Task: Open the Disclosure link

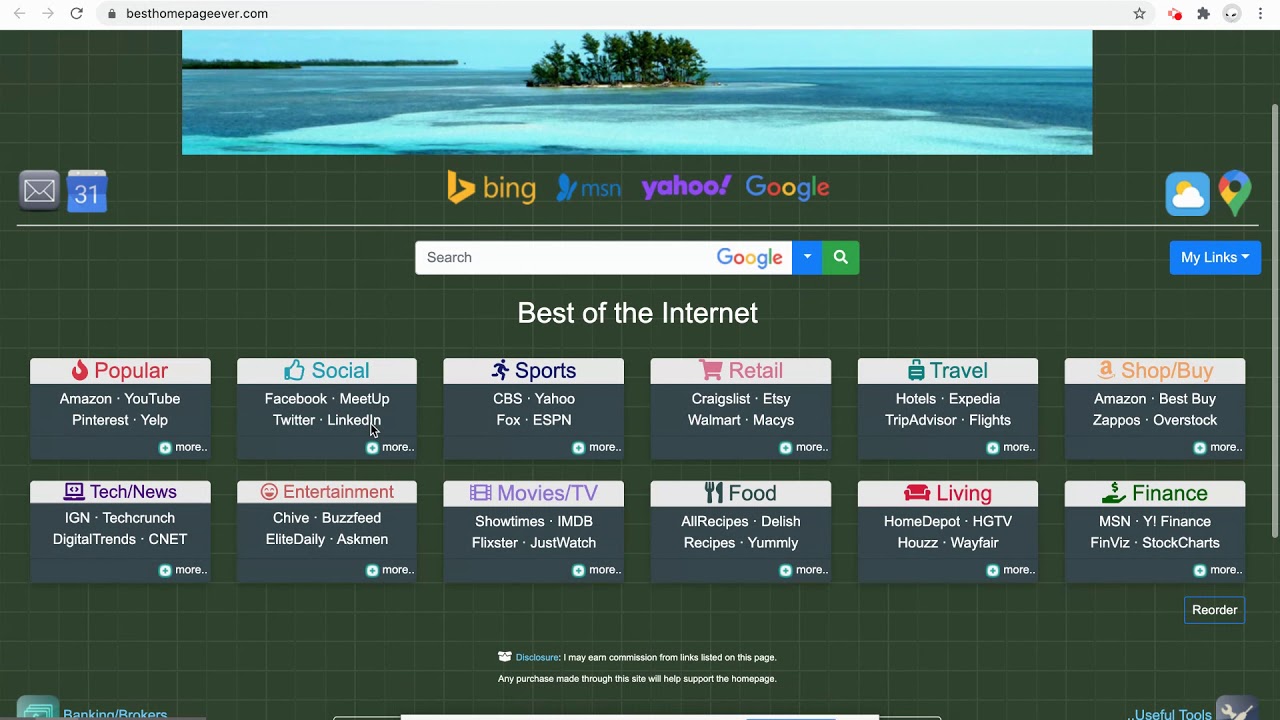Action: coord(537,657)
